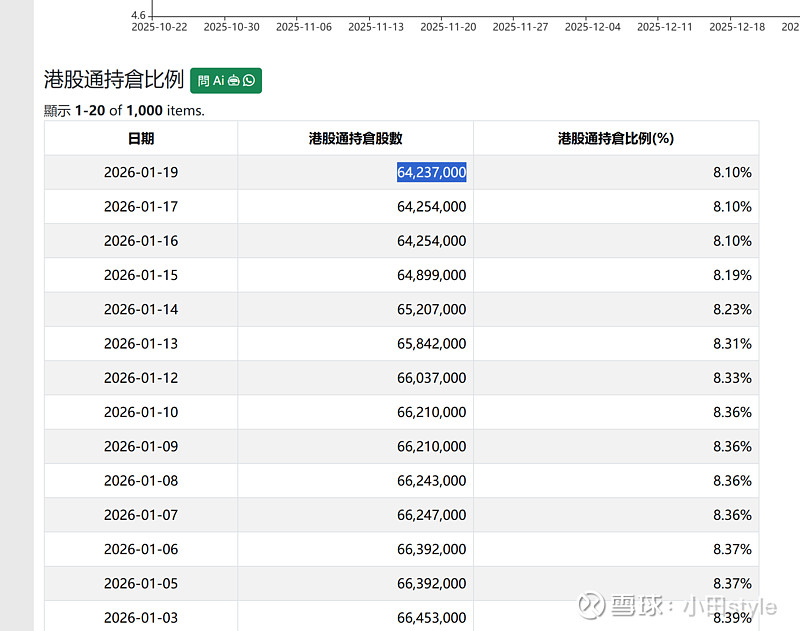Click the 2025-12-18 chart axis label
The width and height of the screenshot is (800, 631).
[737, 27]
